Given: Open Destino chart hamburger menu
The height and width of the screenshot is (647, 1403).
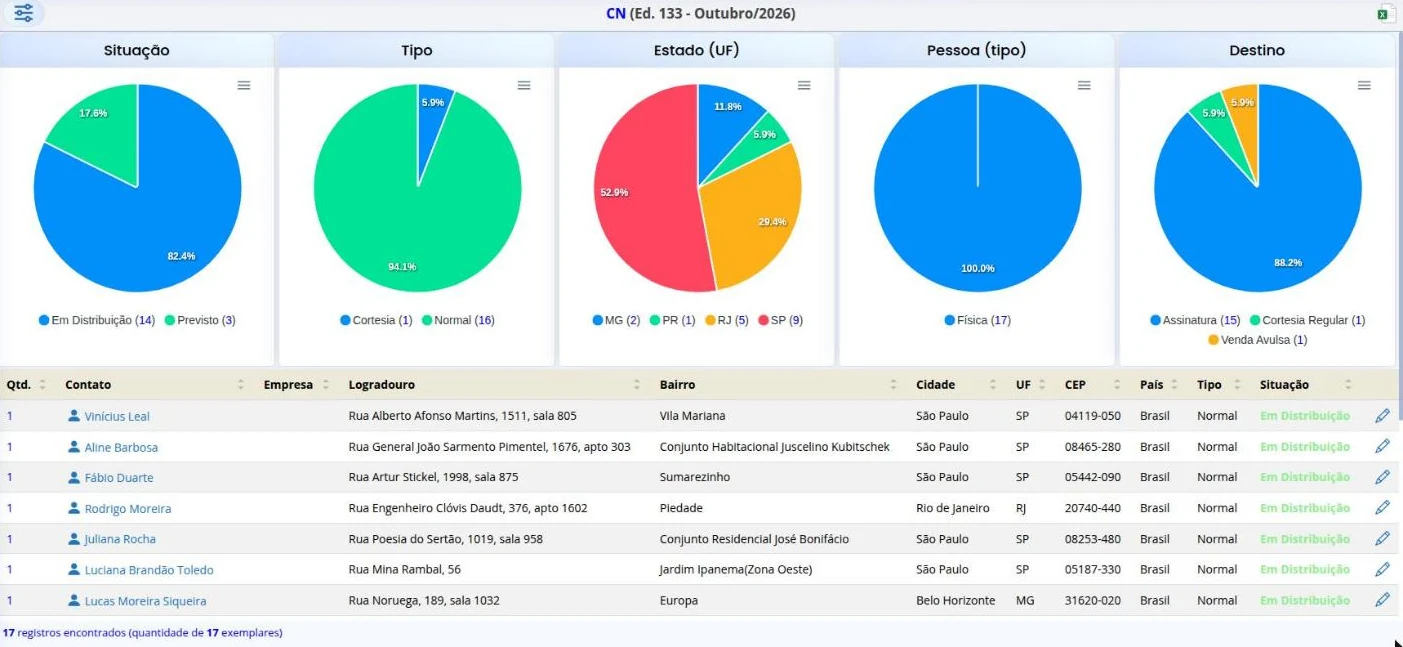Looking at the screenshot, I should coord(1364,86).
